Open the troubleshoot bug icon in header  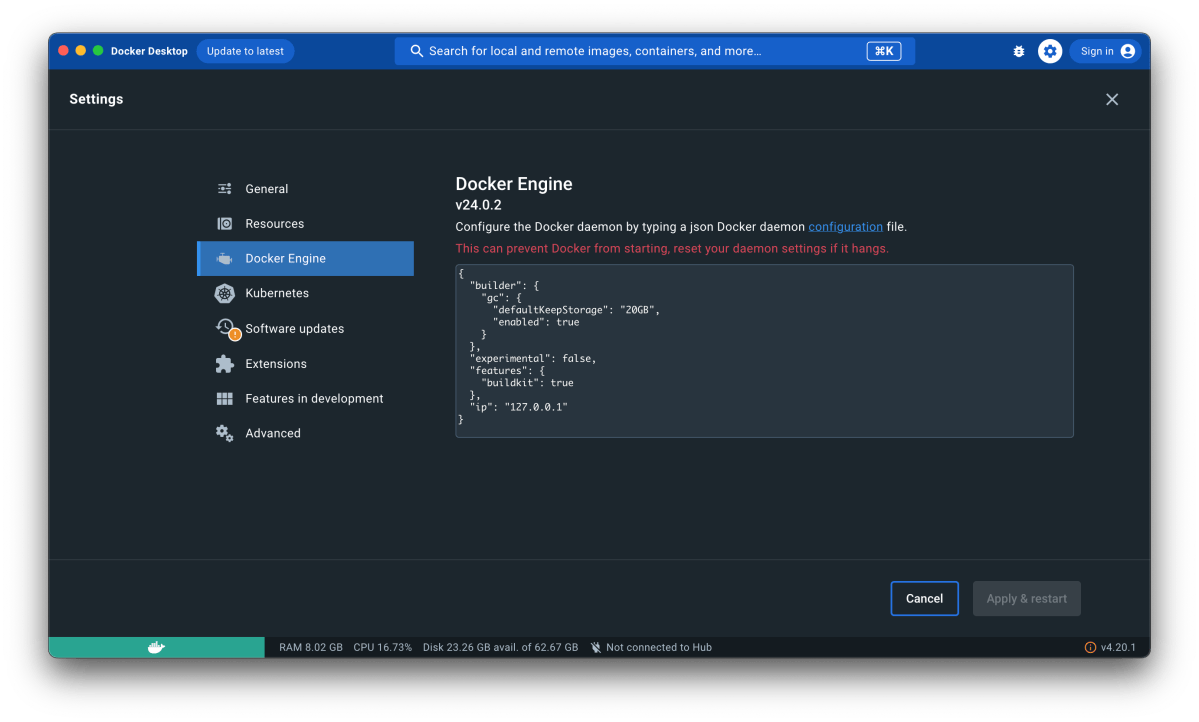coord(1019,51)
